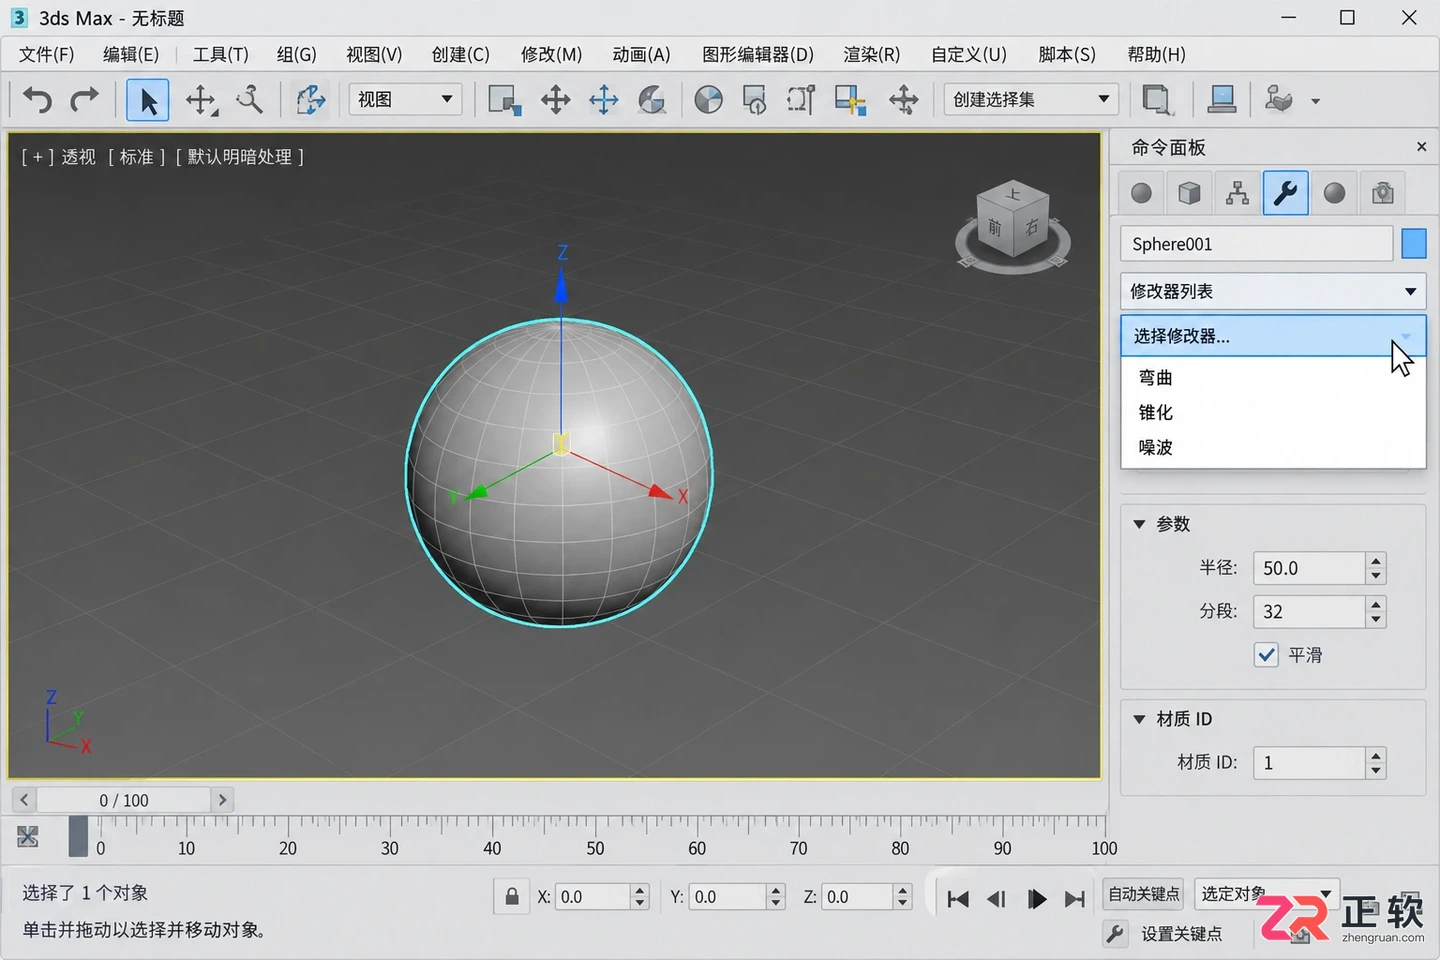
Task: Click the render setup teapot icon
Action: [1279, 100]
